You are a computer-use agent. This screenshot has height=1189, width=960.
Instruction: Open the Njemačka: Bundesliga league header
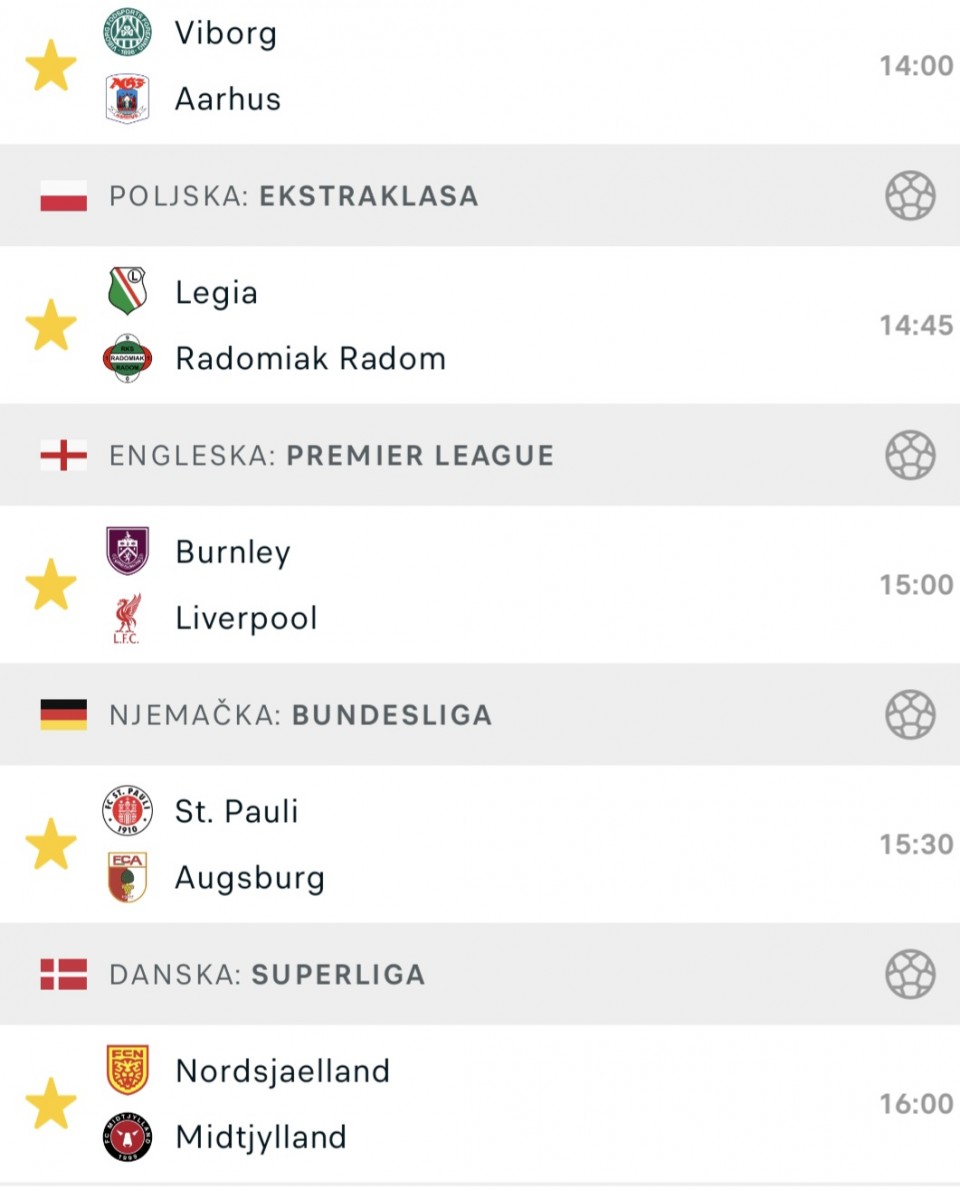click(480, 714)
